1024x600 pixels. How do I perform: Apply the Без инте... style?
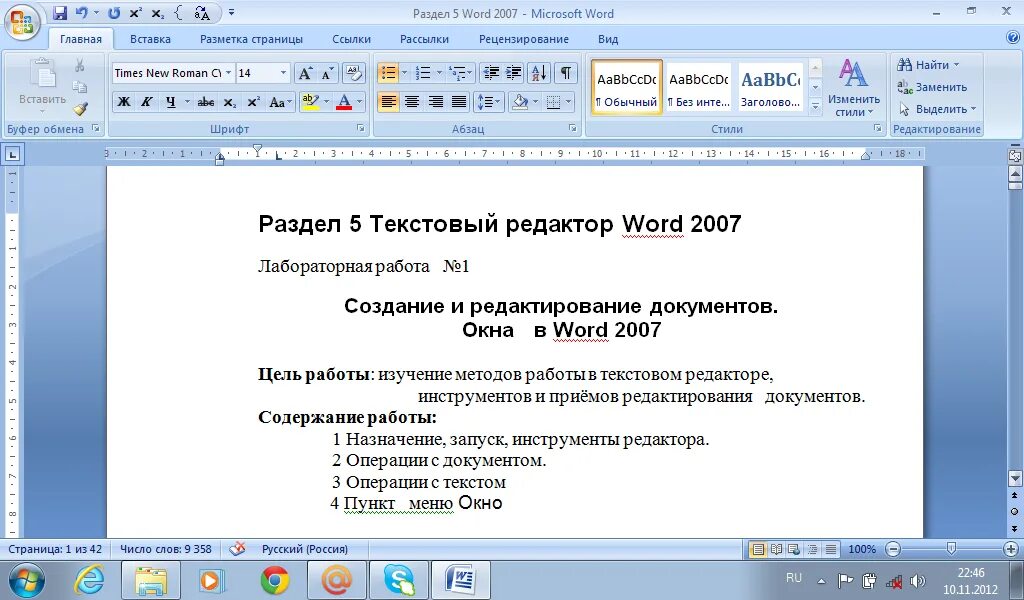coord(698,87)
